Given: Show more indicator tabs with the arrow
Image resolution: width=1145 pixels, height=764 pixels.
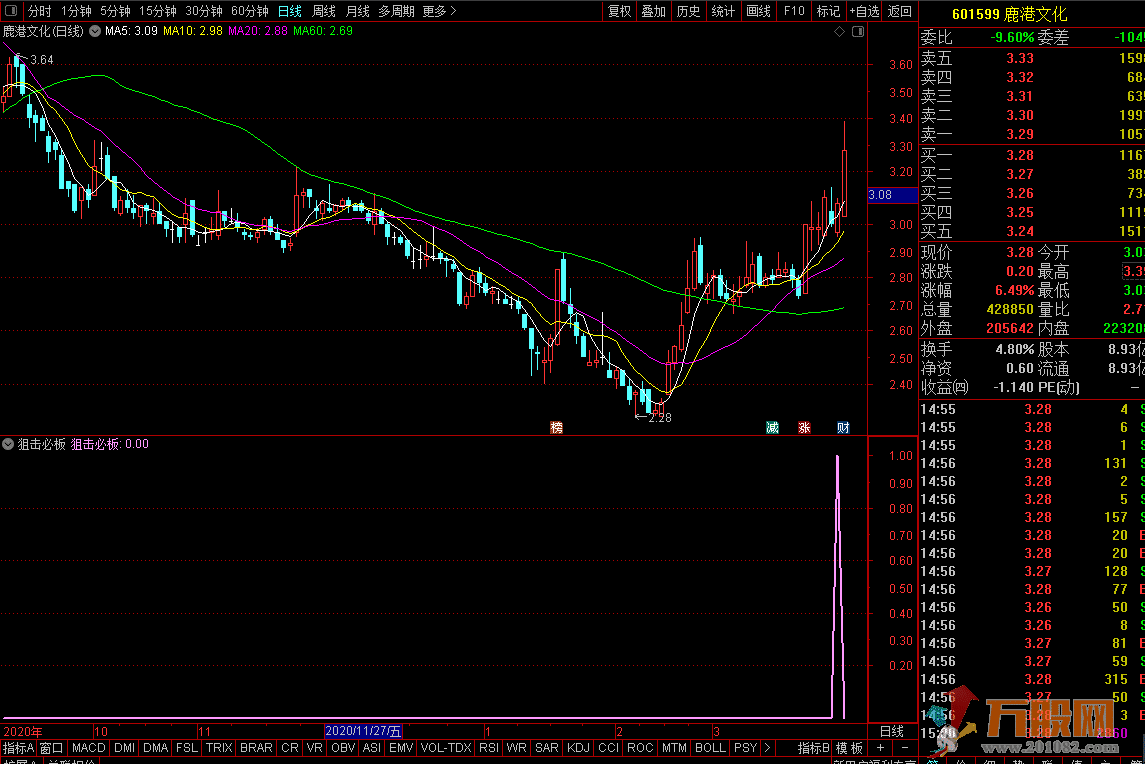Looking at the screenshot, I should (767, 748).
